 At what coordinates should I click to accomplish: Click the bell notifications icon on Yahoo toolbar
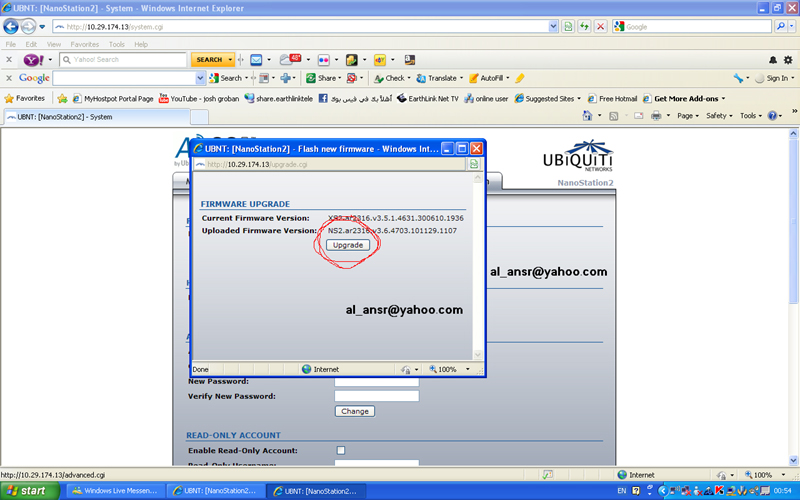click(773, 60)
